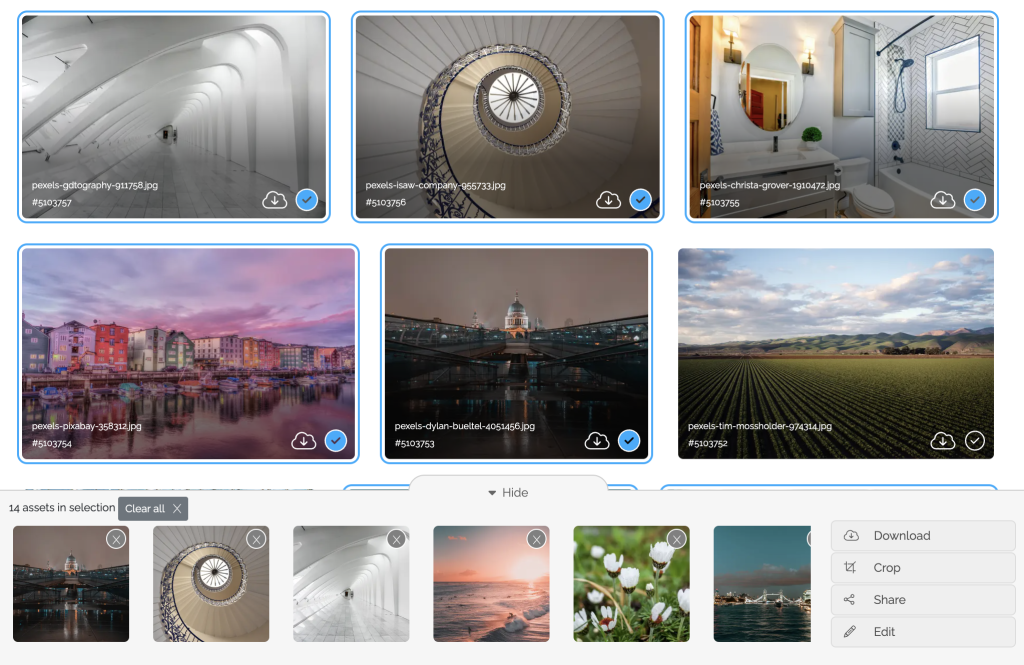Click Edit button in selection panel

tap(923, 632)
